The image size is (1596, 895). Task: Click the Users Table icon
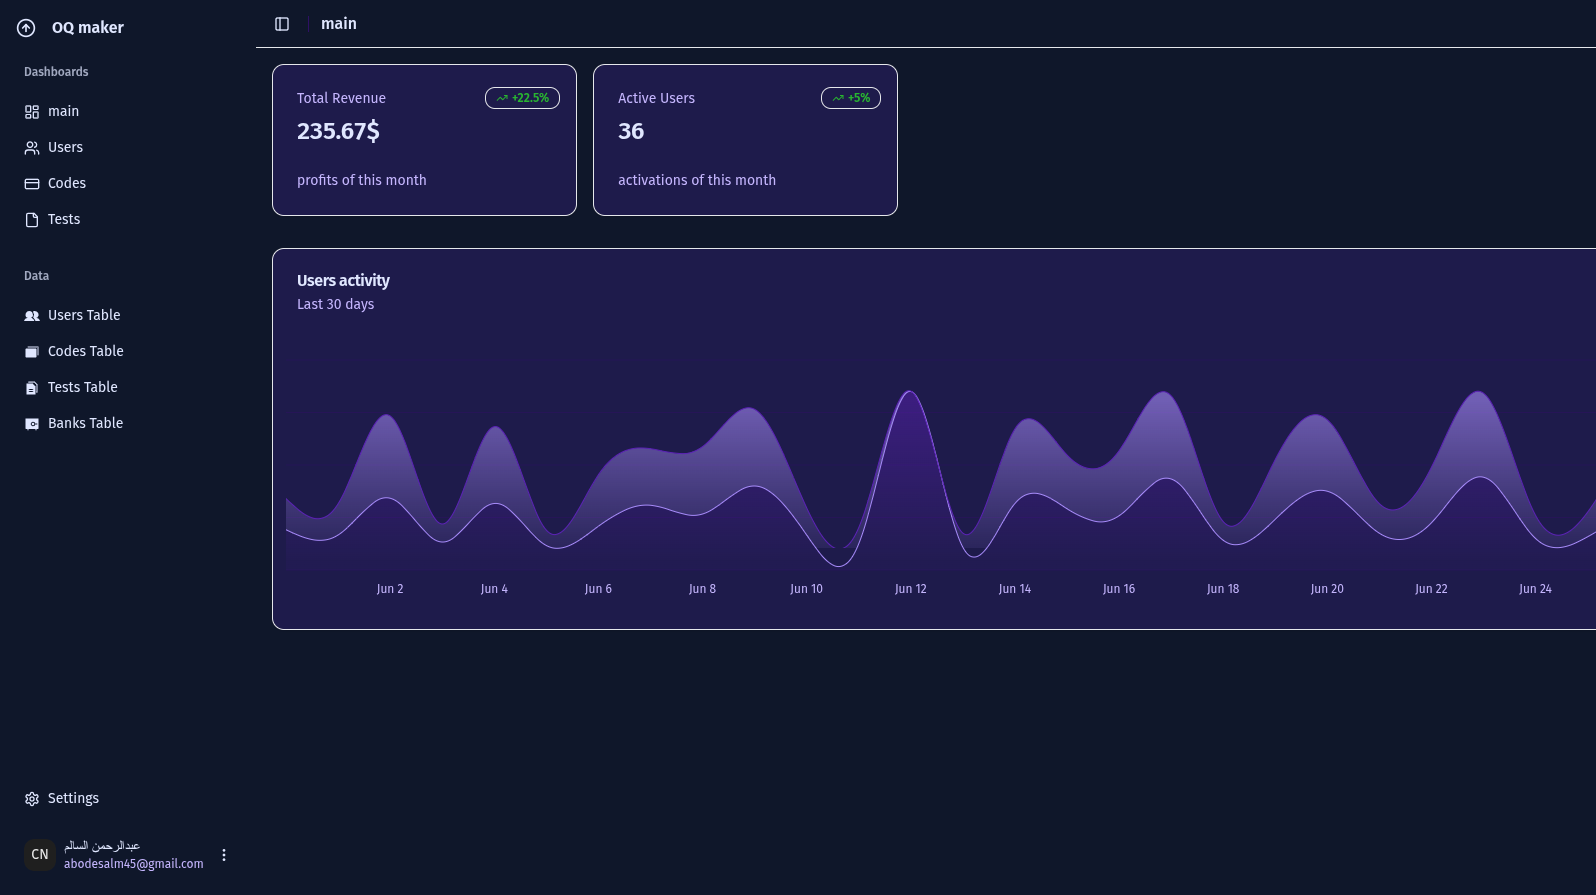32,316
